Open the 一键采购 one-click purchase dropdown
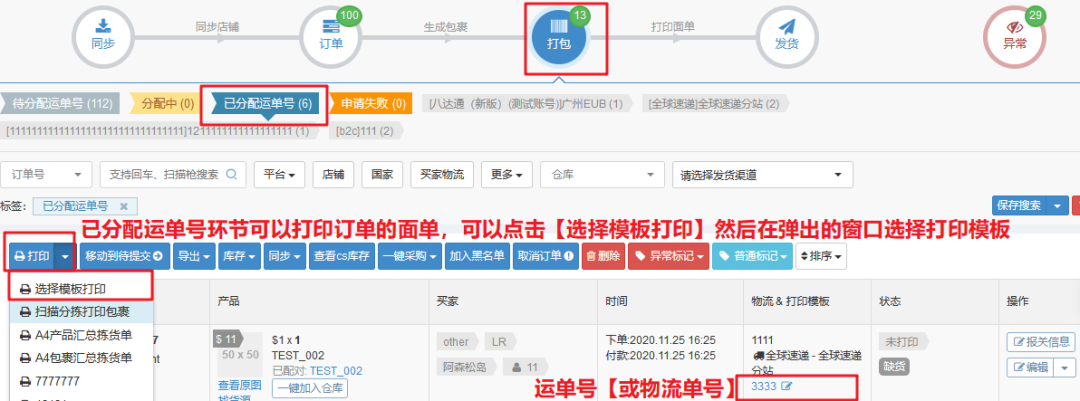1080x401 pixels. [x=410, y=256]
